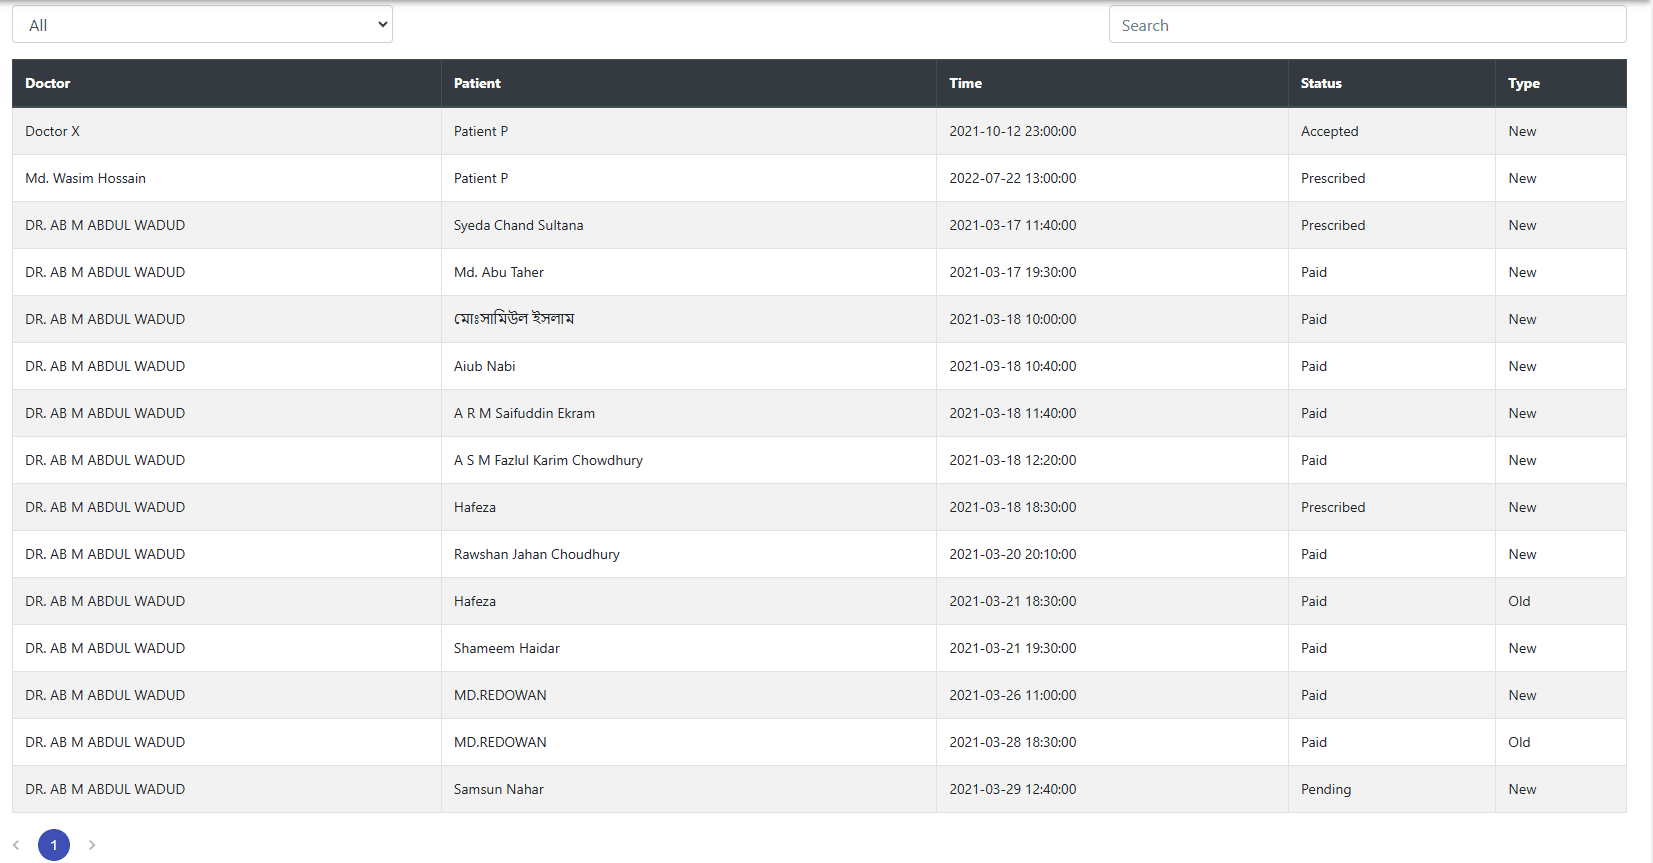Go to next page arrow
This screenshot has width=1653, height=863.
pyautogui.click(x=92, y=845)
